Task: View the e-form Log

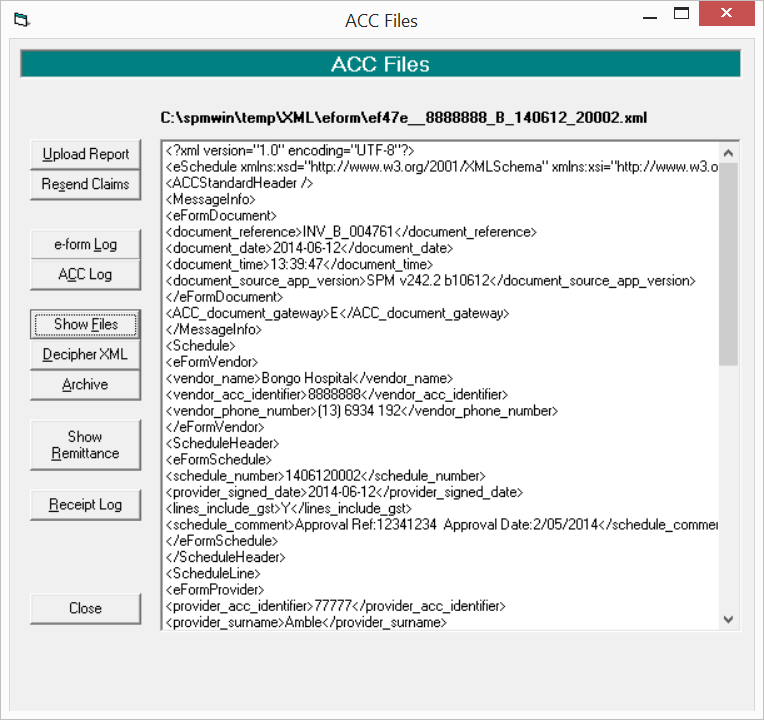Action: pyautogui.click(x=85, y=245)
